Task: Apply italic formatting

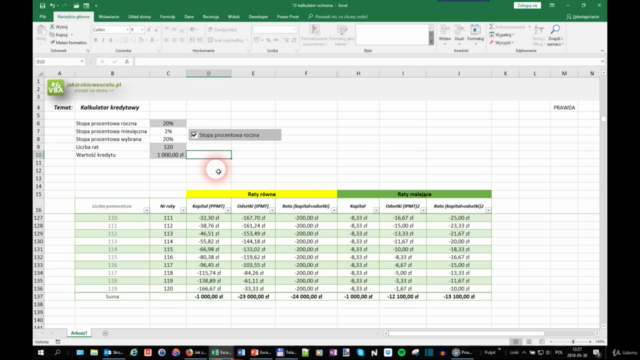Action: click(103, 40)
